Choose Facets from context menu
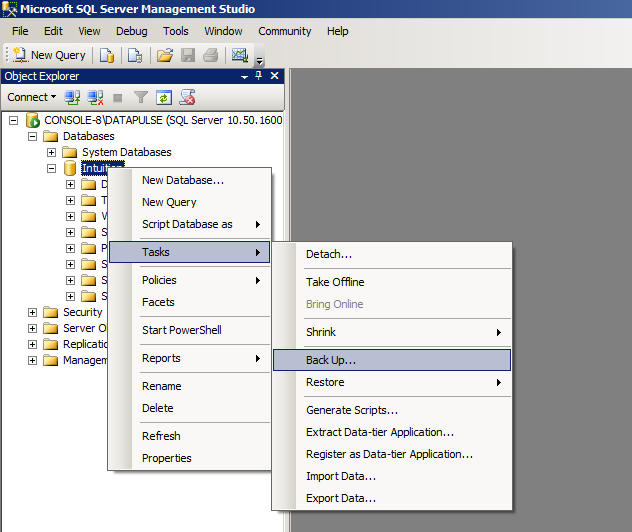This screenshot has height=532, width=632. coord(189,302)
